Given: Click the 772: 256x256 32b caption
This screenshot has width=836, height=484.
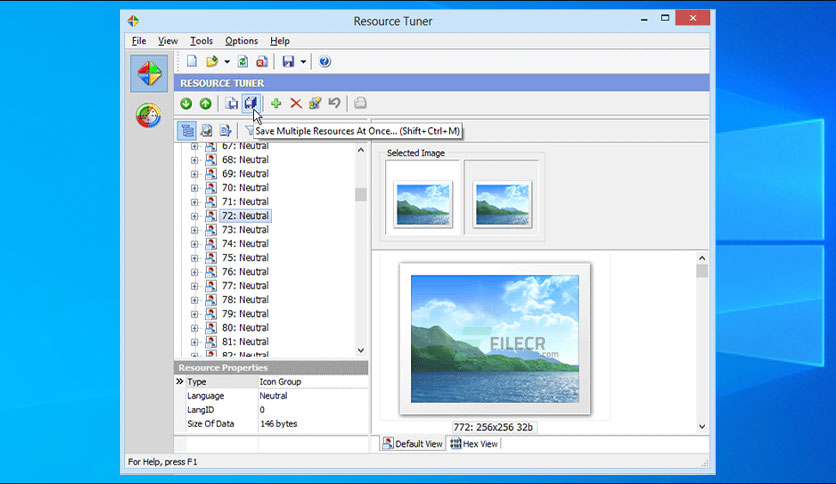Looking at the screenshot, I should coord(493,427).
